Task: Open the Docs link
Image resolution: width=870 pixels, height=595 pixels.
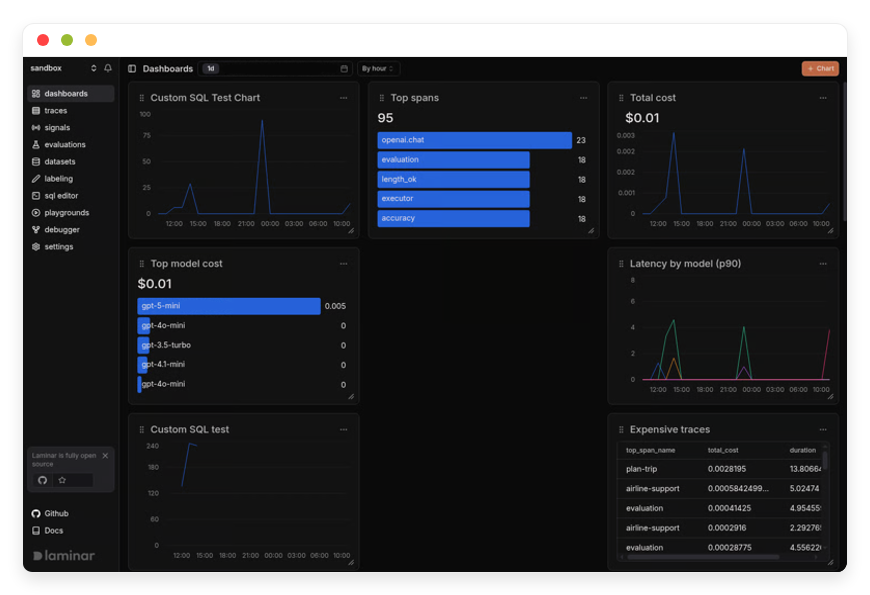Action: 48,531
